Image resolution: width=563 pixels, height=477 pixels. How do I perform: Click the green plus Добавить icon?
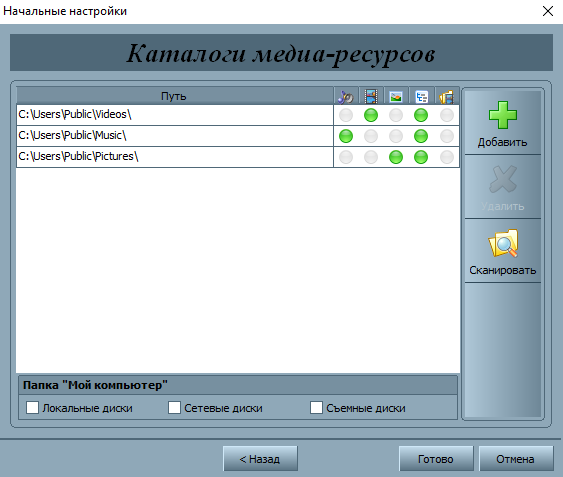pyautogui.click(x=503, y=115)
